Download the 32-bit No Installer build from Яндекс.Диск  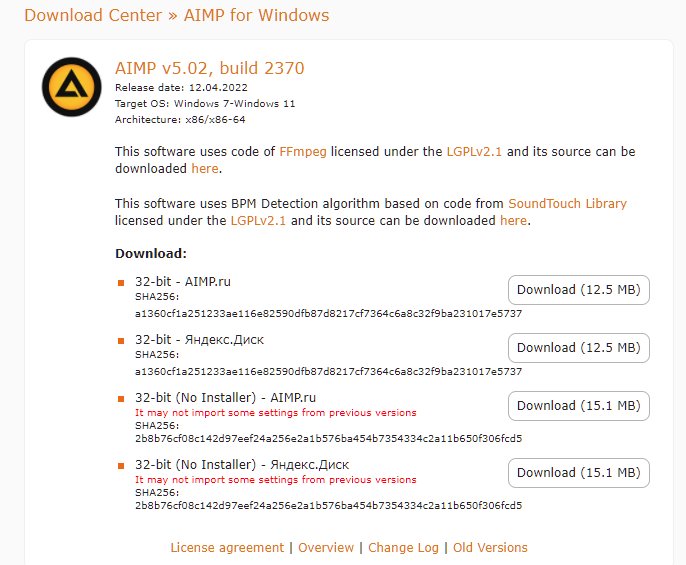(579, 473)
